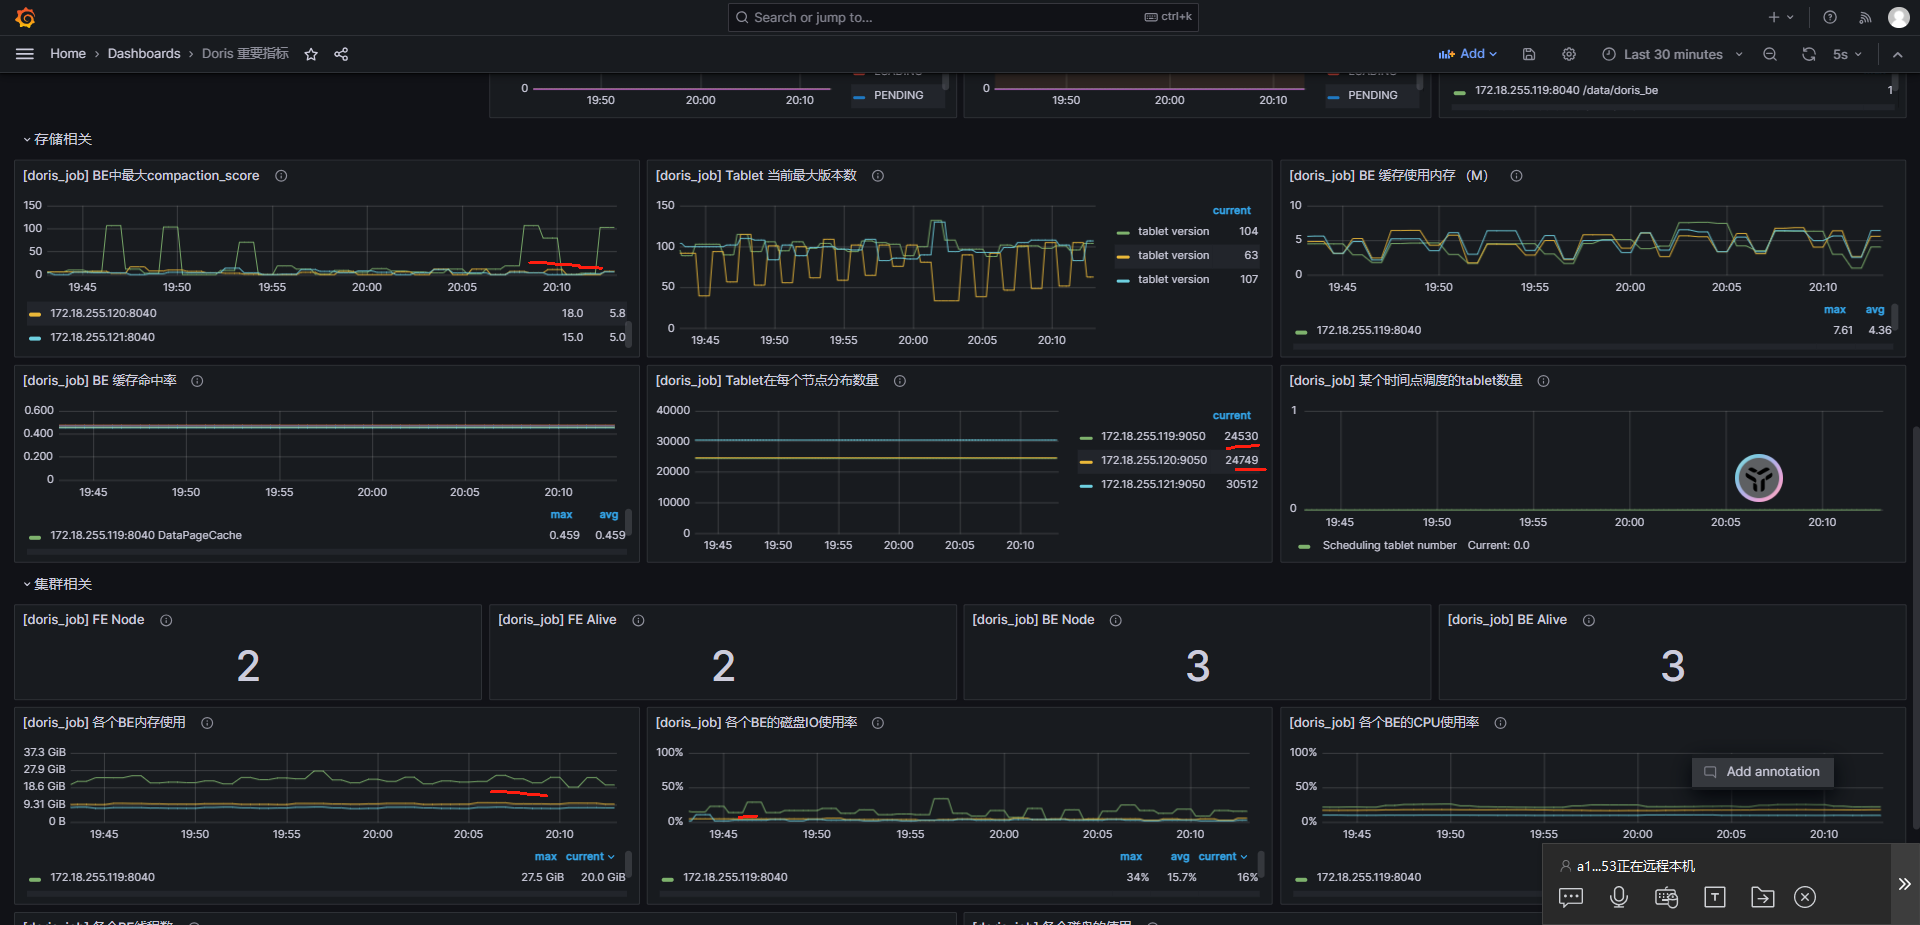Open the text T tool in remote bar

pyautogui.click(x=1715, y=897)
